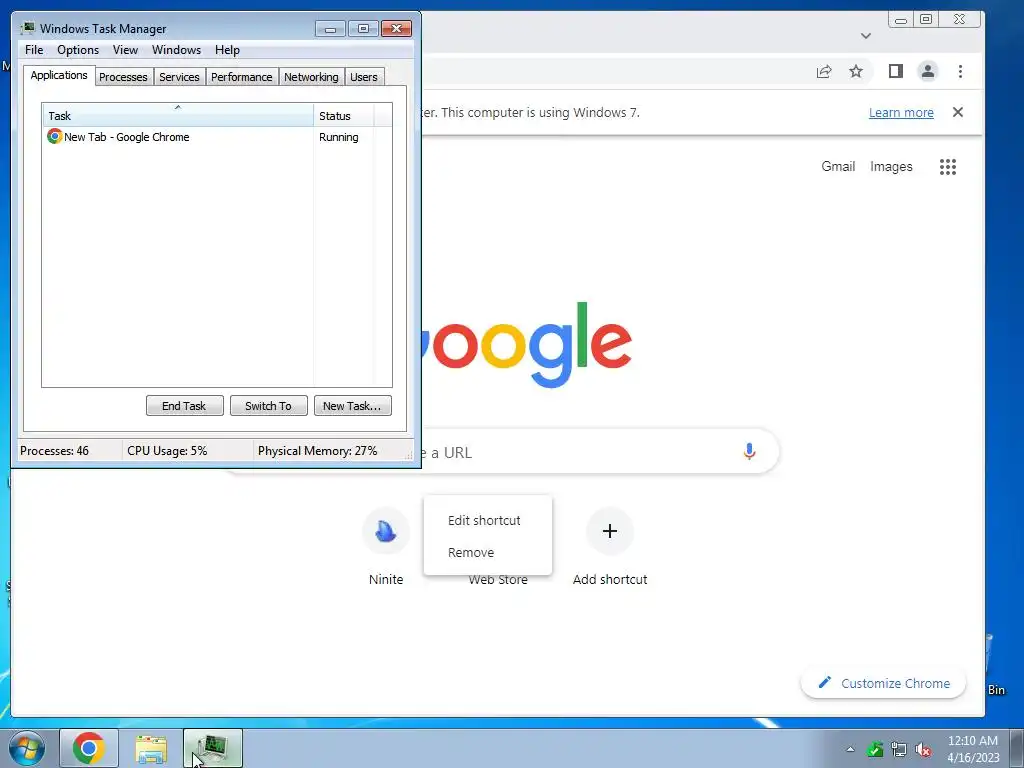Click the Chrome icon on the taskbar
The image size is (1024, 768).
(89, 748)
